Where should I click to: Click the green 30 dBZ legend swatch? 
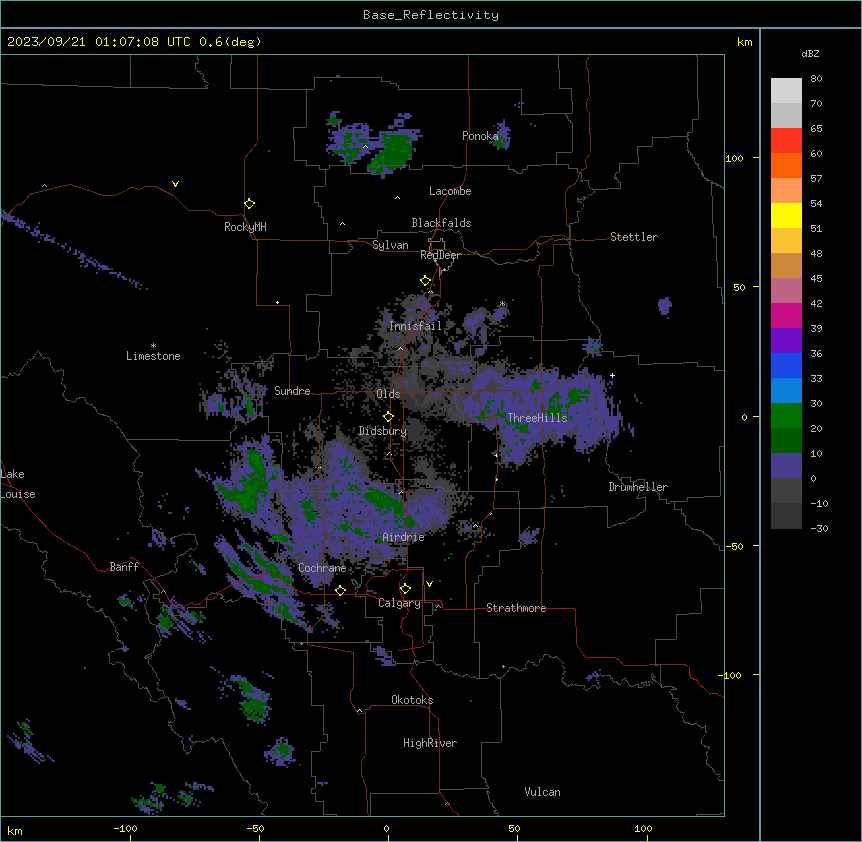tap(786, 416)
